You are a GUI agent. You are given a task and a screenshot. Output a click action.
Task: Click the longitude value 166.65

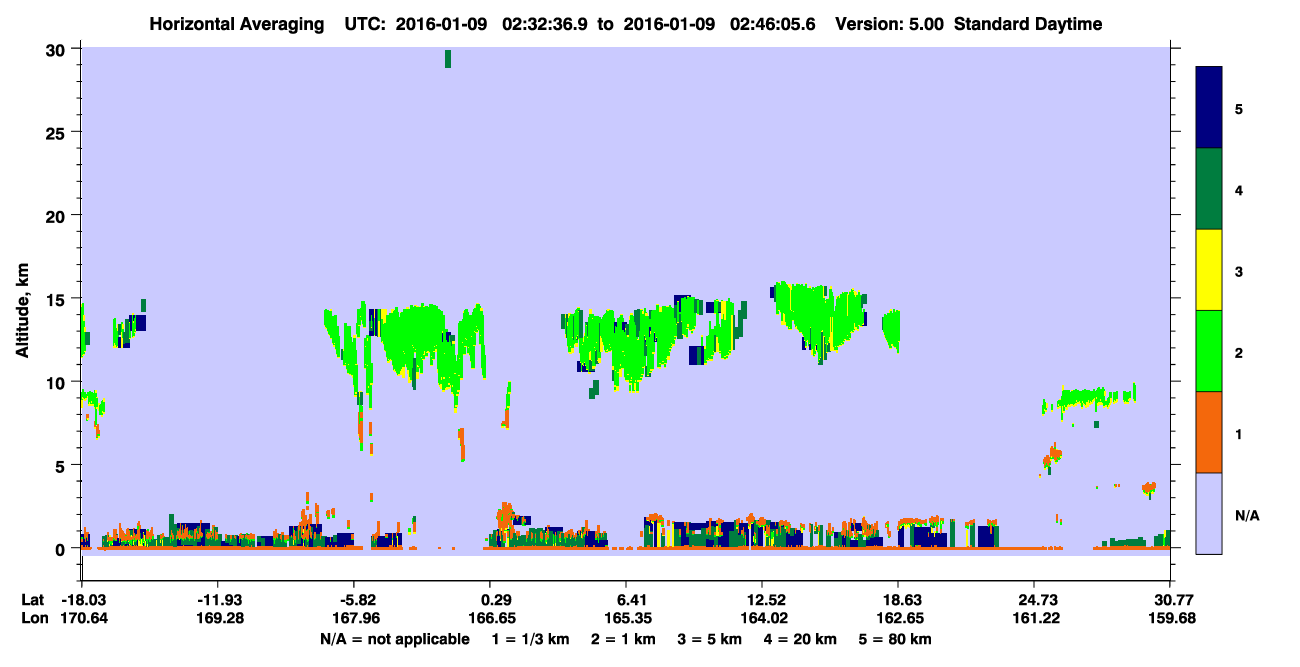(493, 618)
